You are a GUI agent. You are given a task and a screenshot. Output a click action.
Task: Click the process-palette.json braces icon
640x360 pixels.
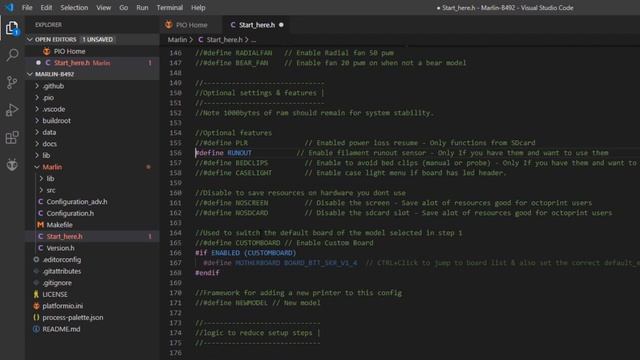tap(36, 317)
